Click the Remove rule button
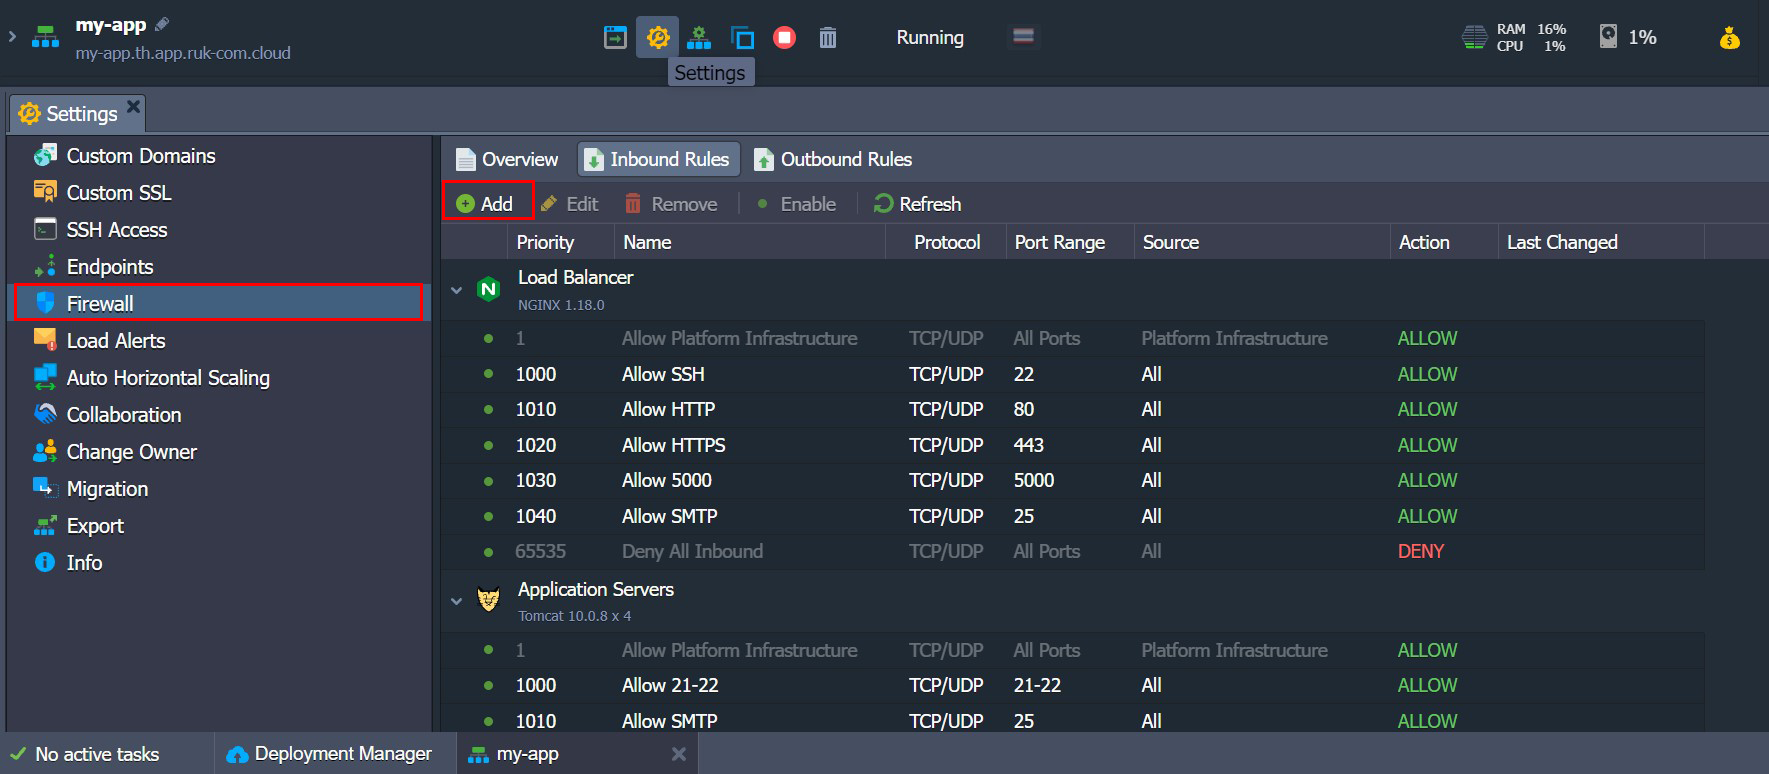Image resolution: width=1769 pixels, height=774 pixels. [670, 204]
